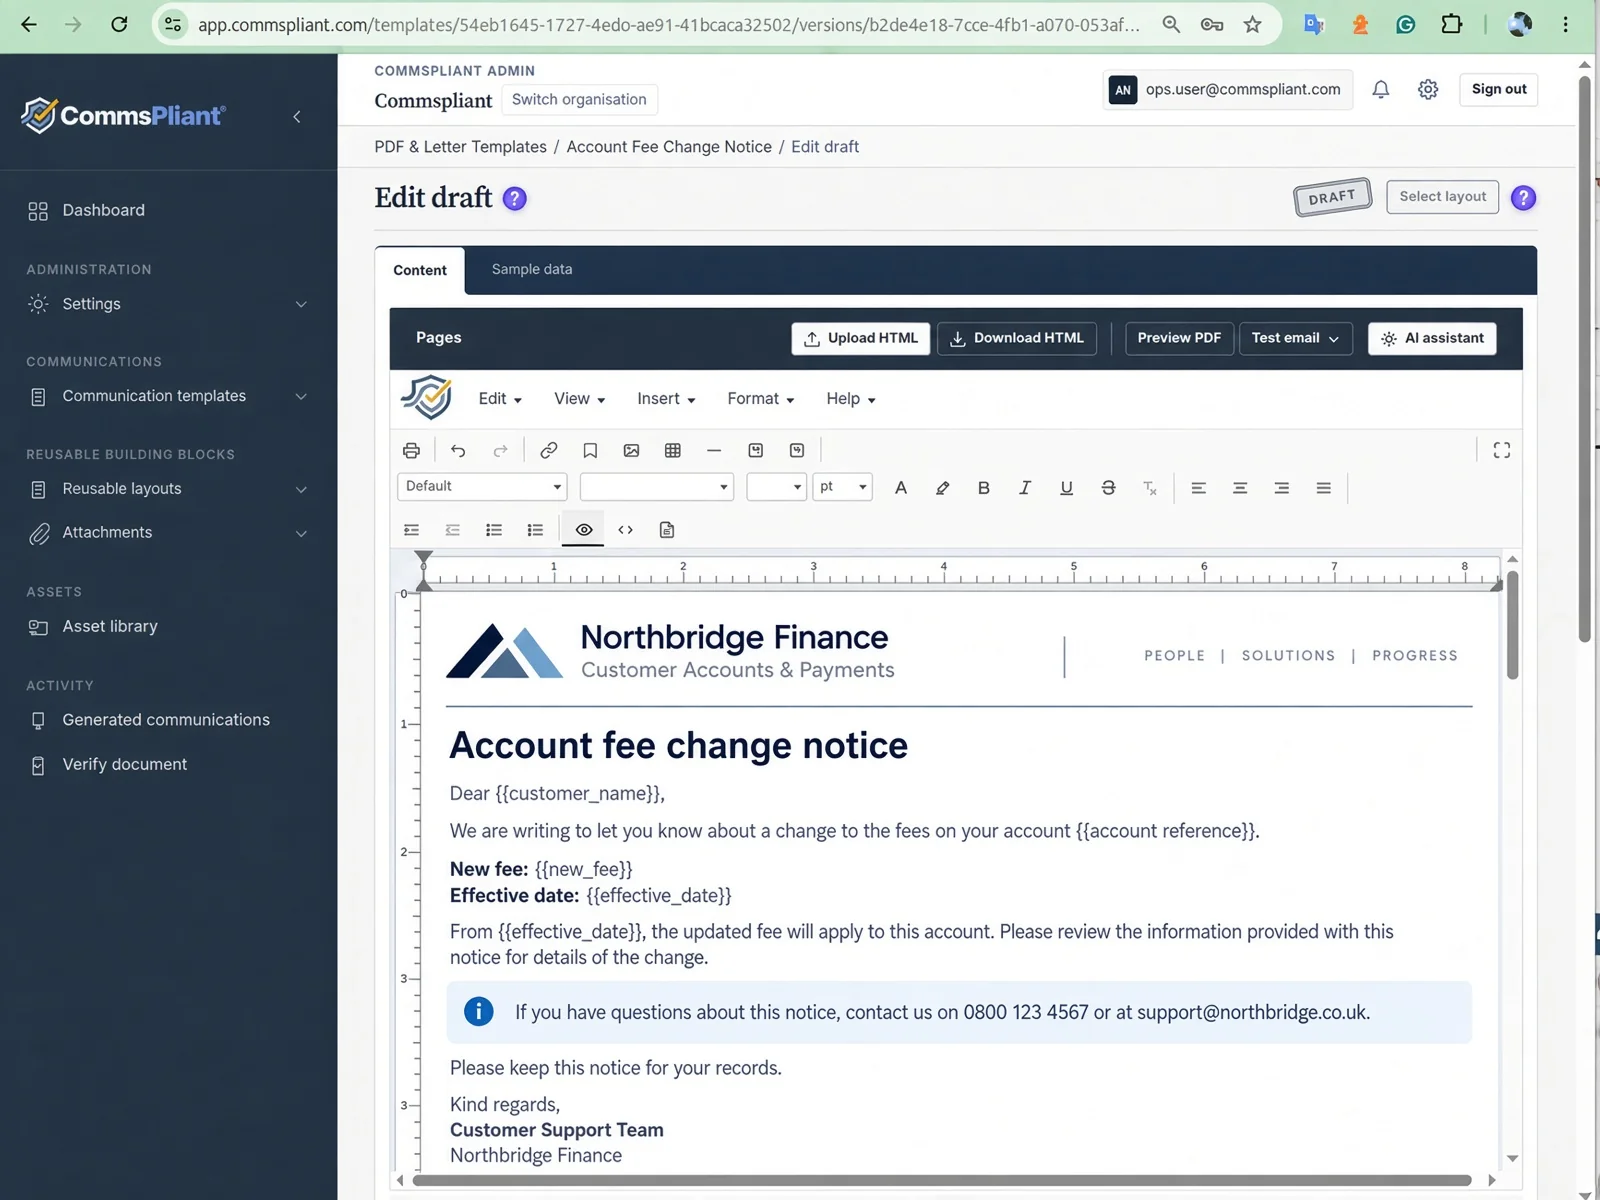
Task: Go back to the previous browser page
Action: tap(29, 25)
